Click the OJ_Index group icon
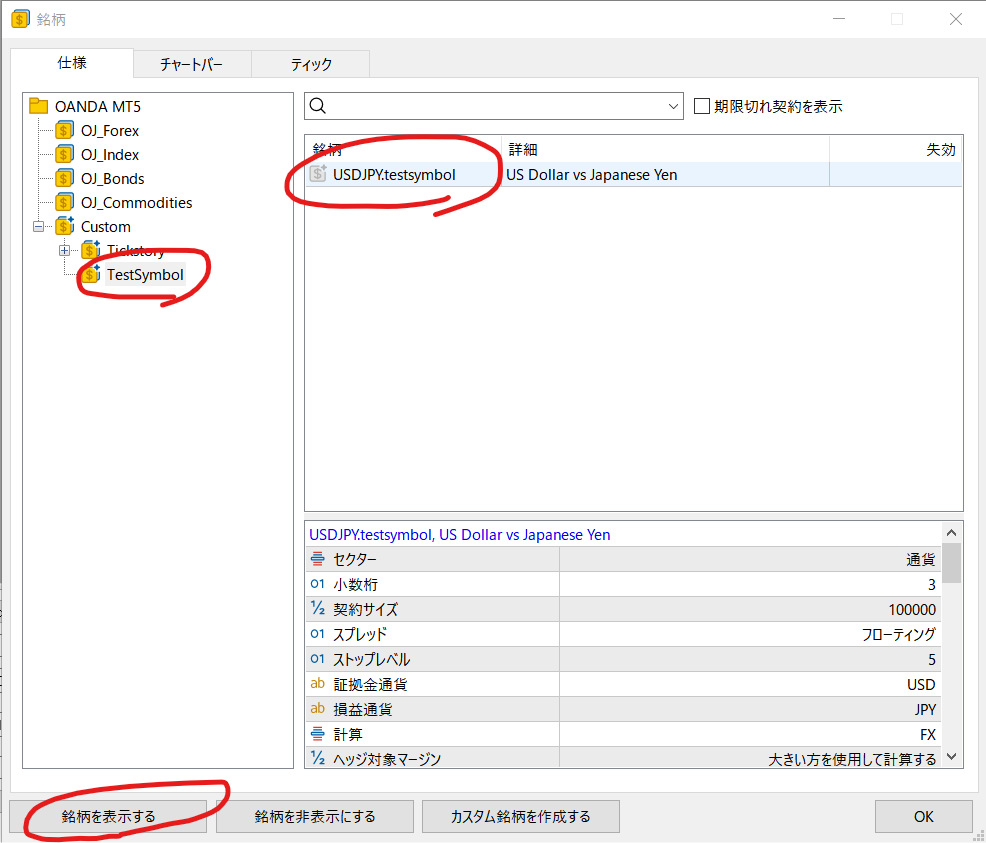This screenshot has width=986, height=843. coord(64,155)
